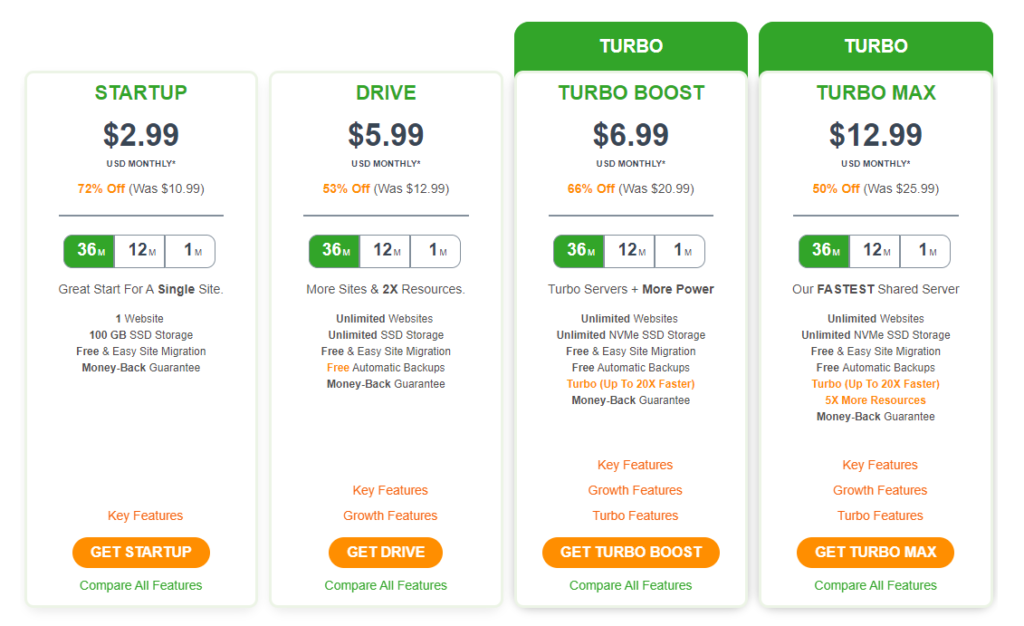Image resolution: width=1024 pixels, height=626 pixels.
Task: Select 1-month term on Startup plan
Action: tap(190, 251)
